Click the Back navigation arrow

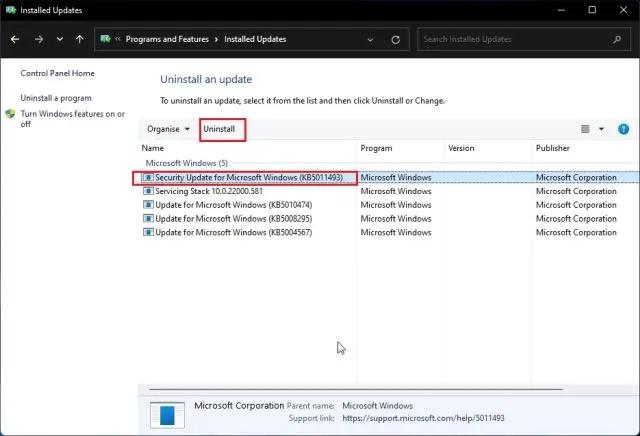[15, 40]
